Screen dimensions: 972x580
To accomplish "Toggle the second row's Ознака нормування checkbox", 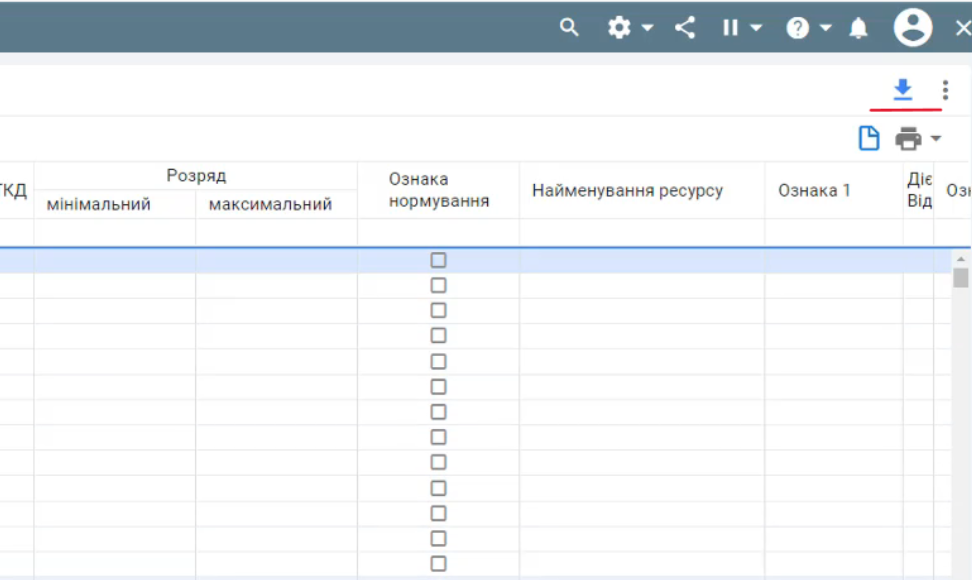I will pos(438,285).
